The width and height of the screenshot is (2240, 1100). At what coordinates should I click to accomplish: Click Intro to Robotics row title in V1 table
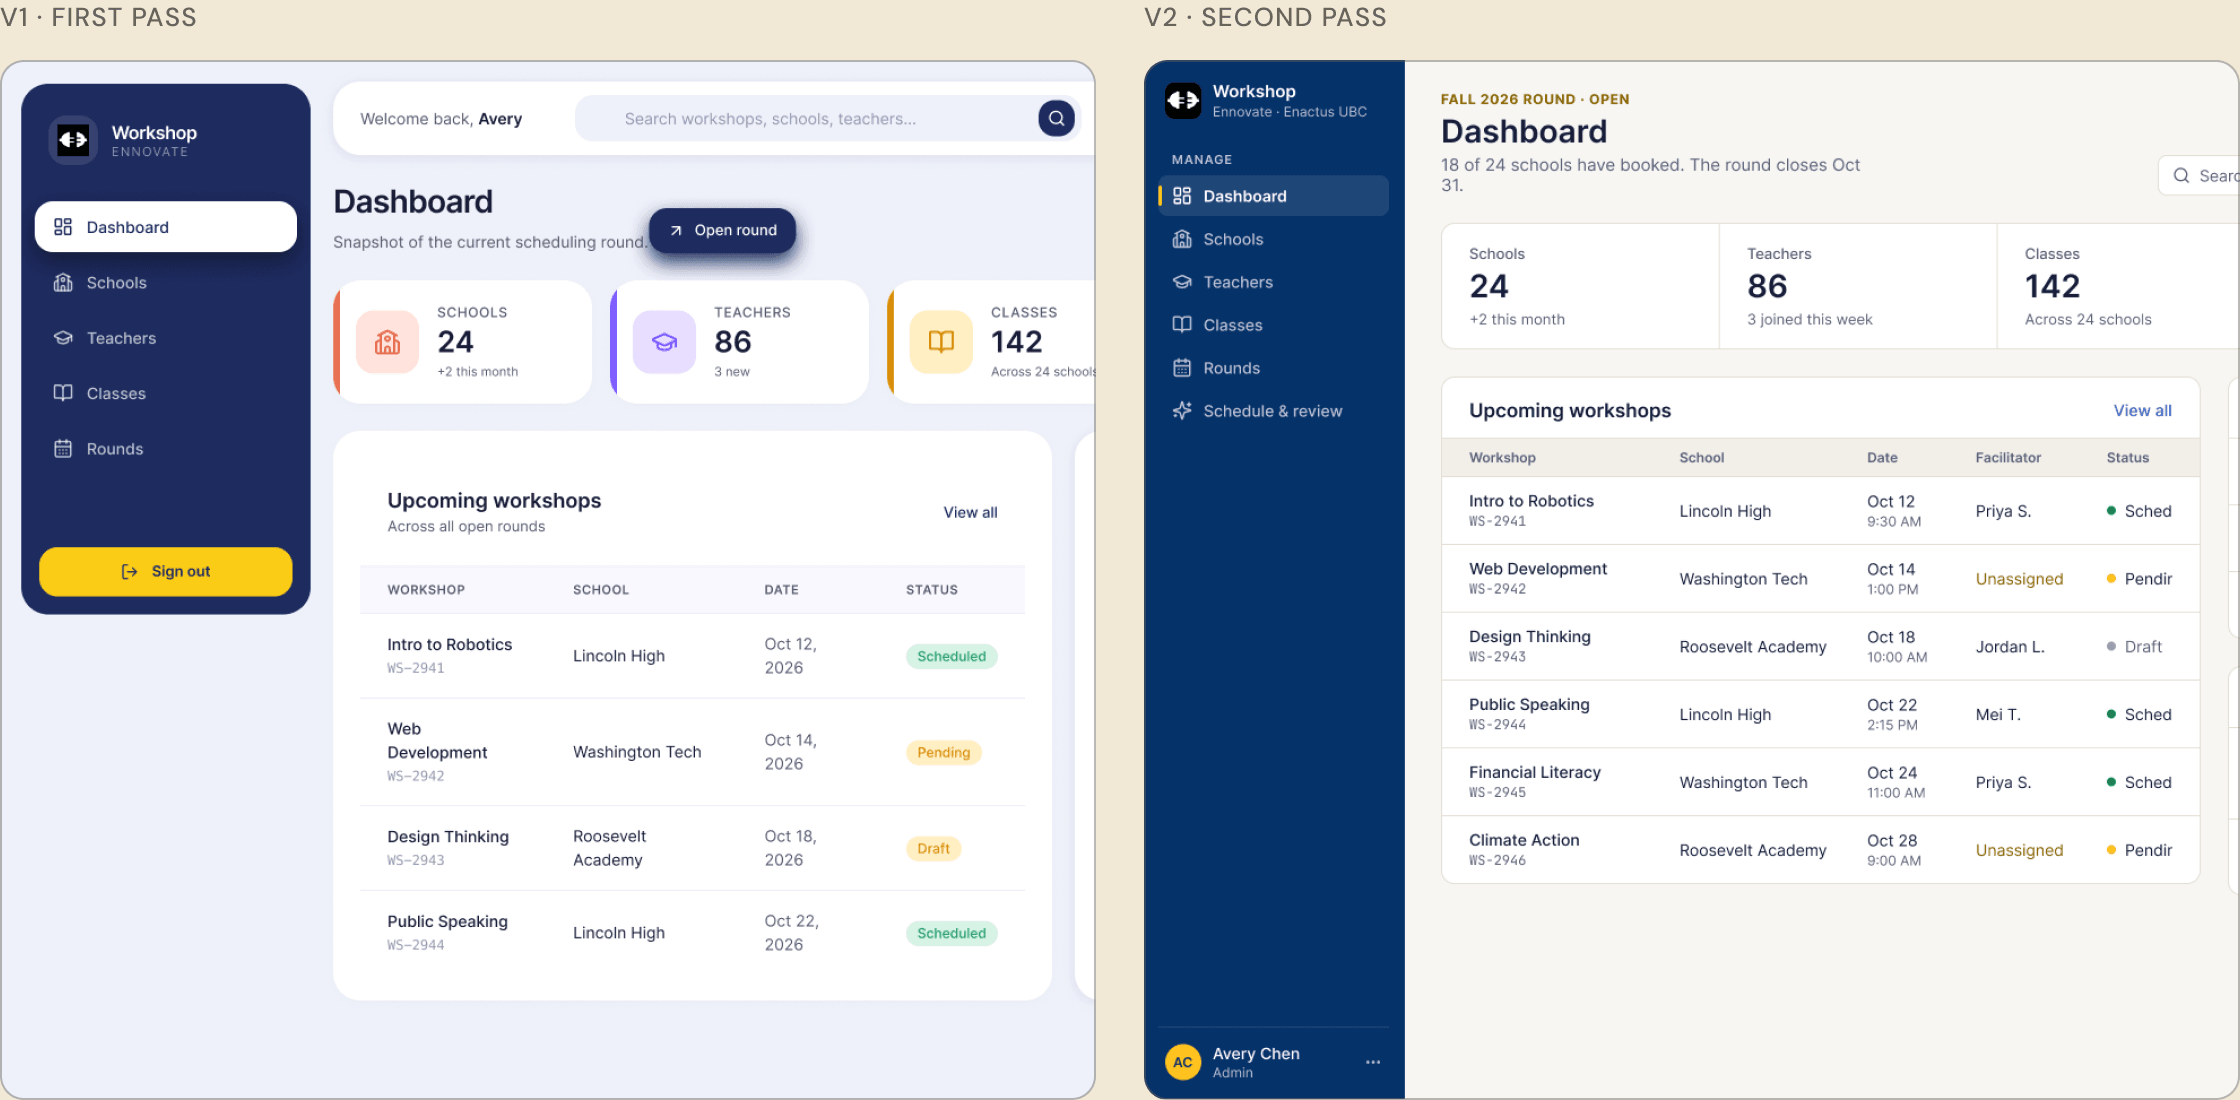[449, 645]
